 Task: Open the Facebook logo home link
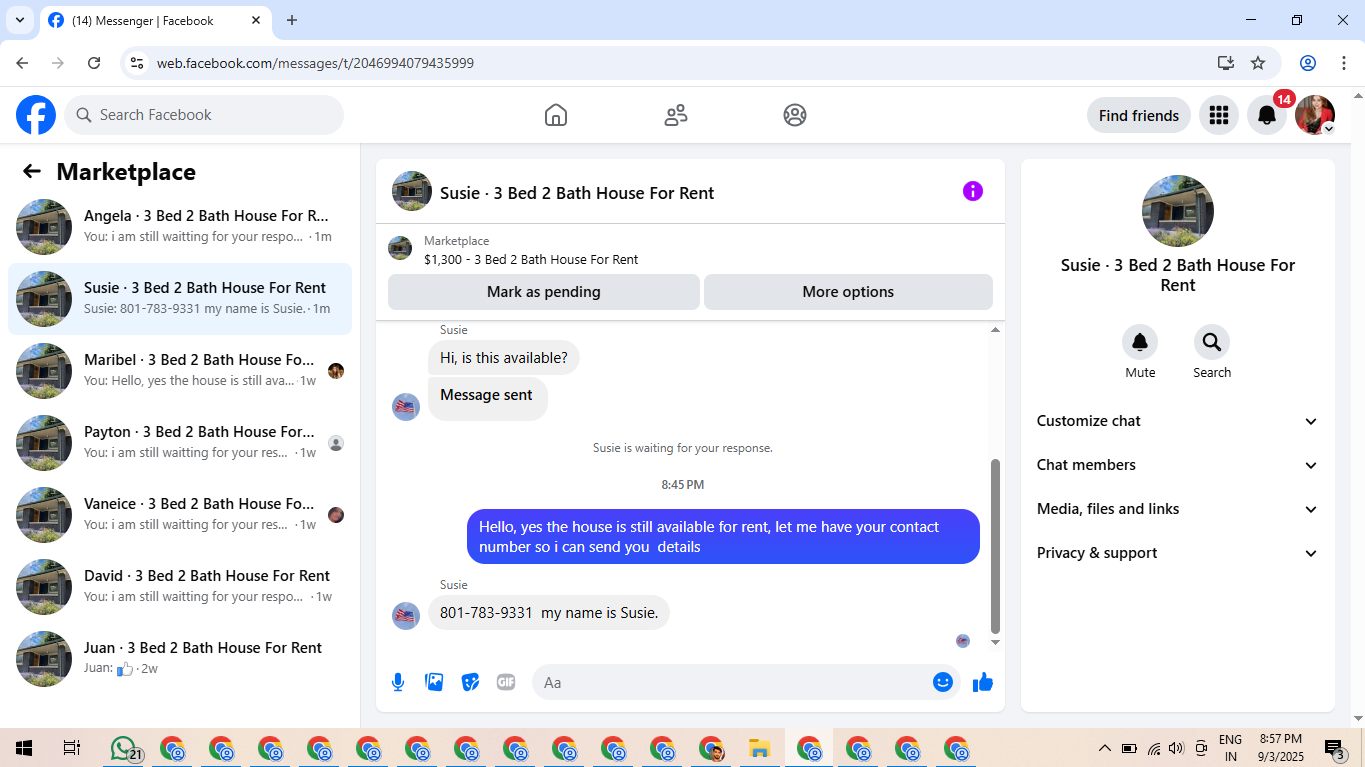coord(36,115)
